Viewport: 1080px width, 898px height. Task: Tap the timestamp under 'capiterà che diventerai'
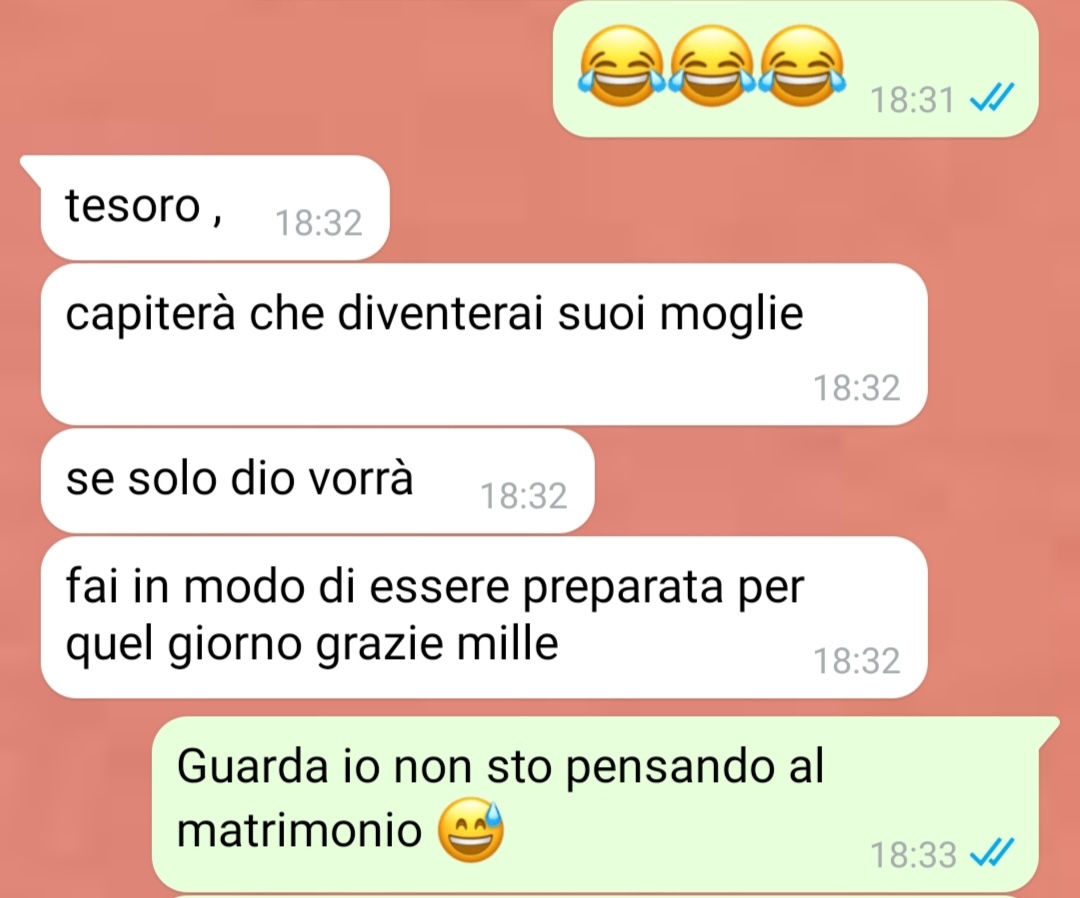[857, 388]
